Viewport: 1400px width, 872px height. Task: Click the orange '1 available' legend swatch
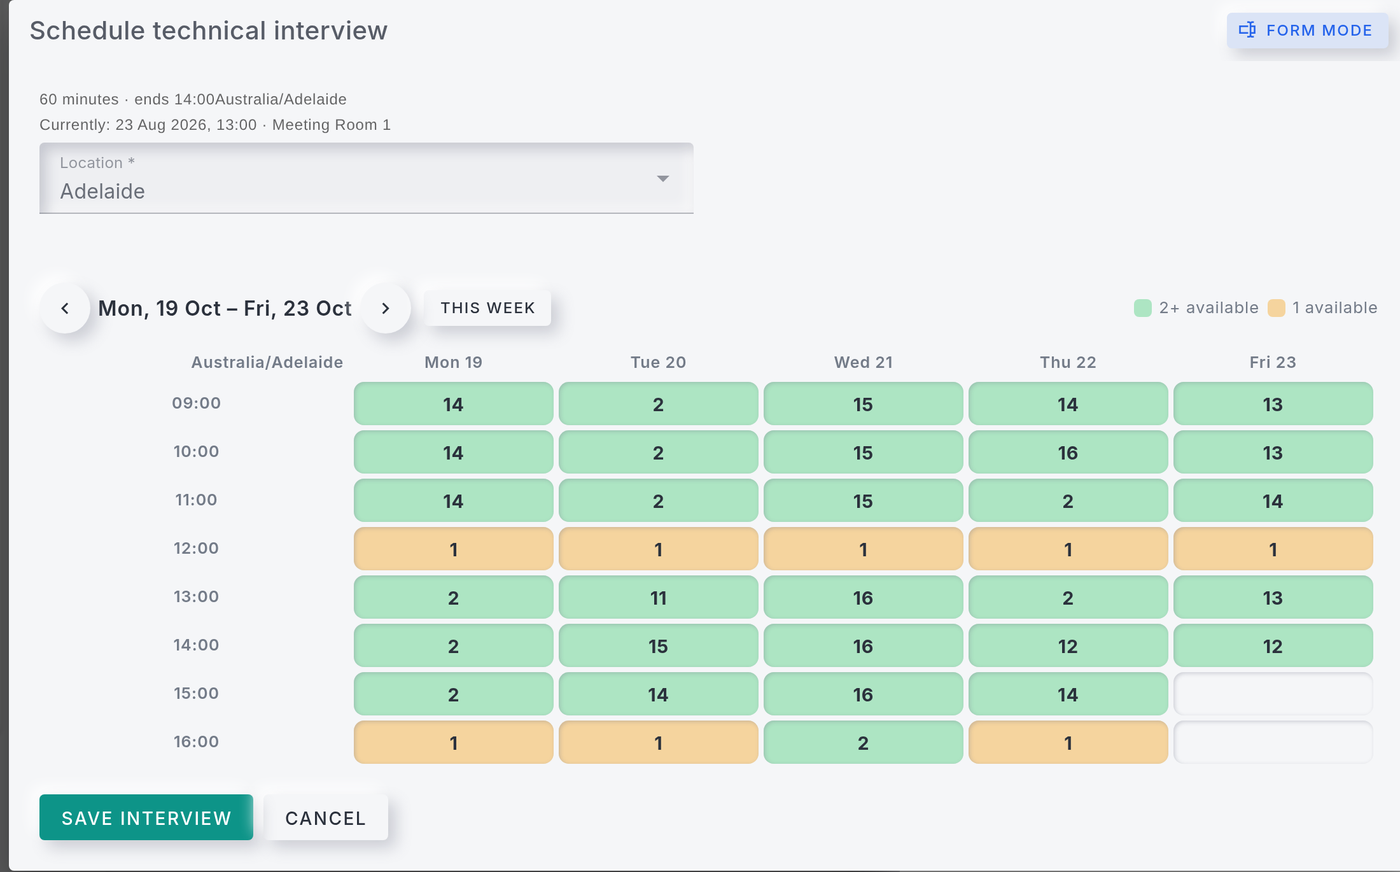[x=1276, y=308]
